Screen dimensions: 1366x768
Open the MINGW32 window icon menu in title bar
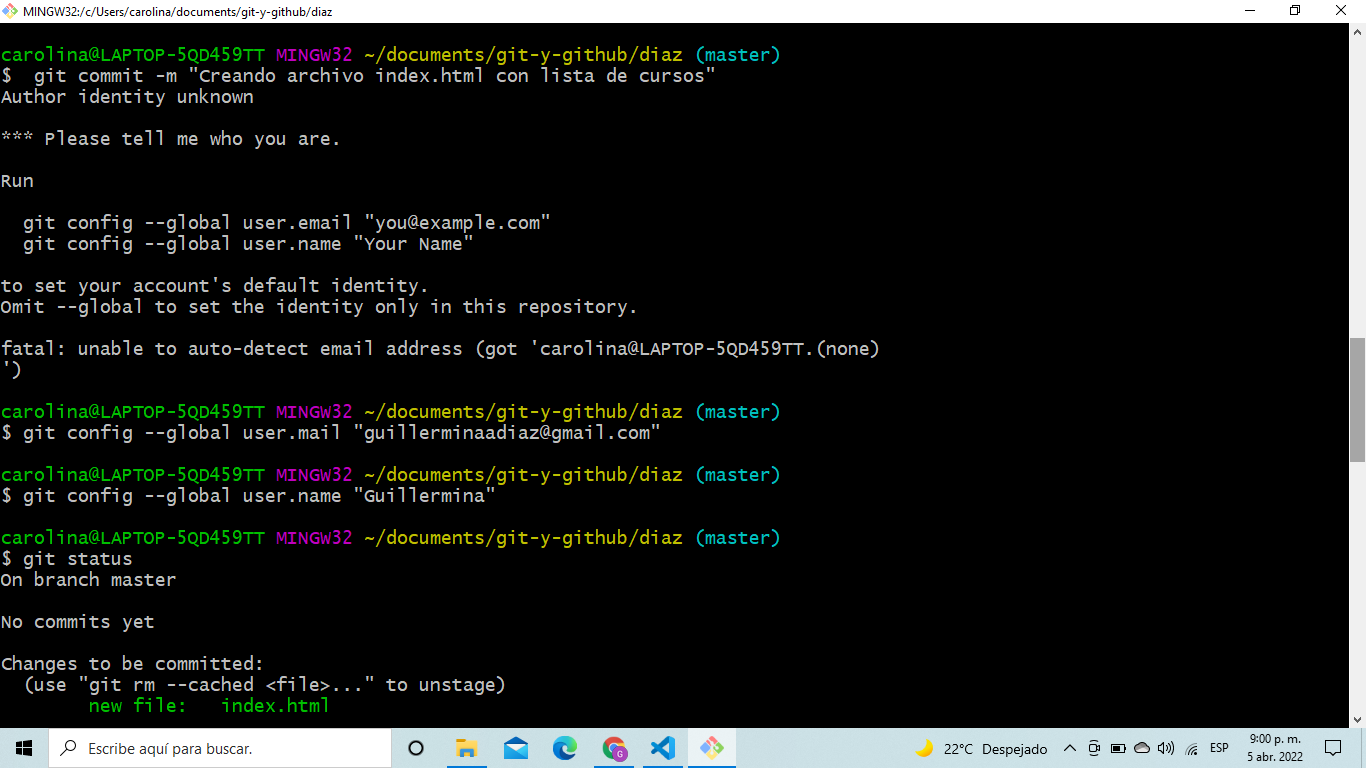point(11,11)
